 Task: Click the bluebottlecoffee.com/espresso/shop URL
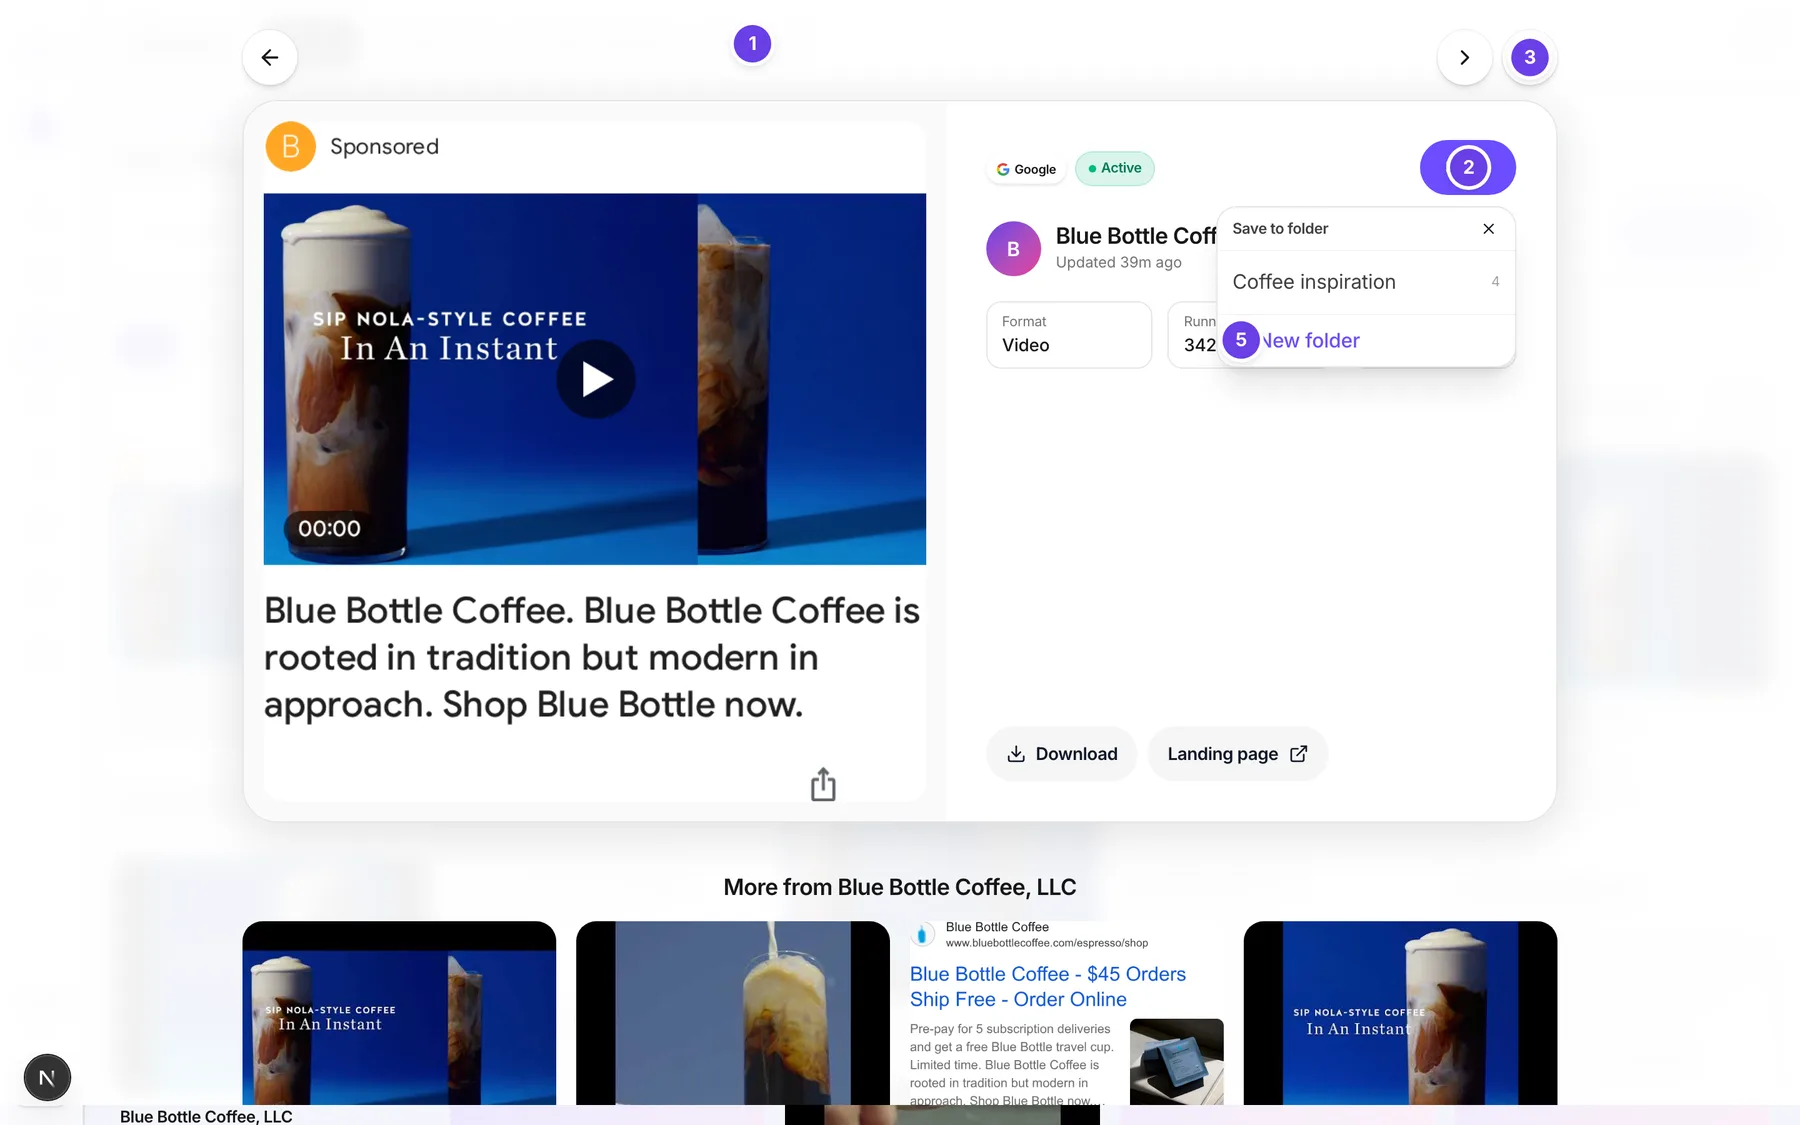pos(1047,943)
